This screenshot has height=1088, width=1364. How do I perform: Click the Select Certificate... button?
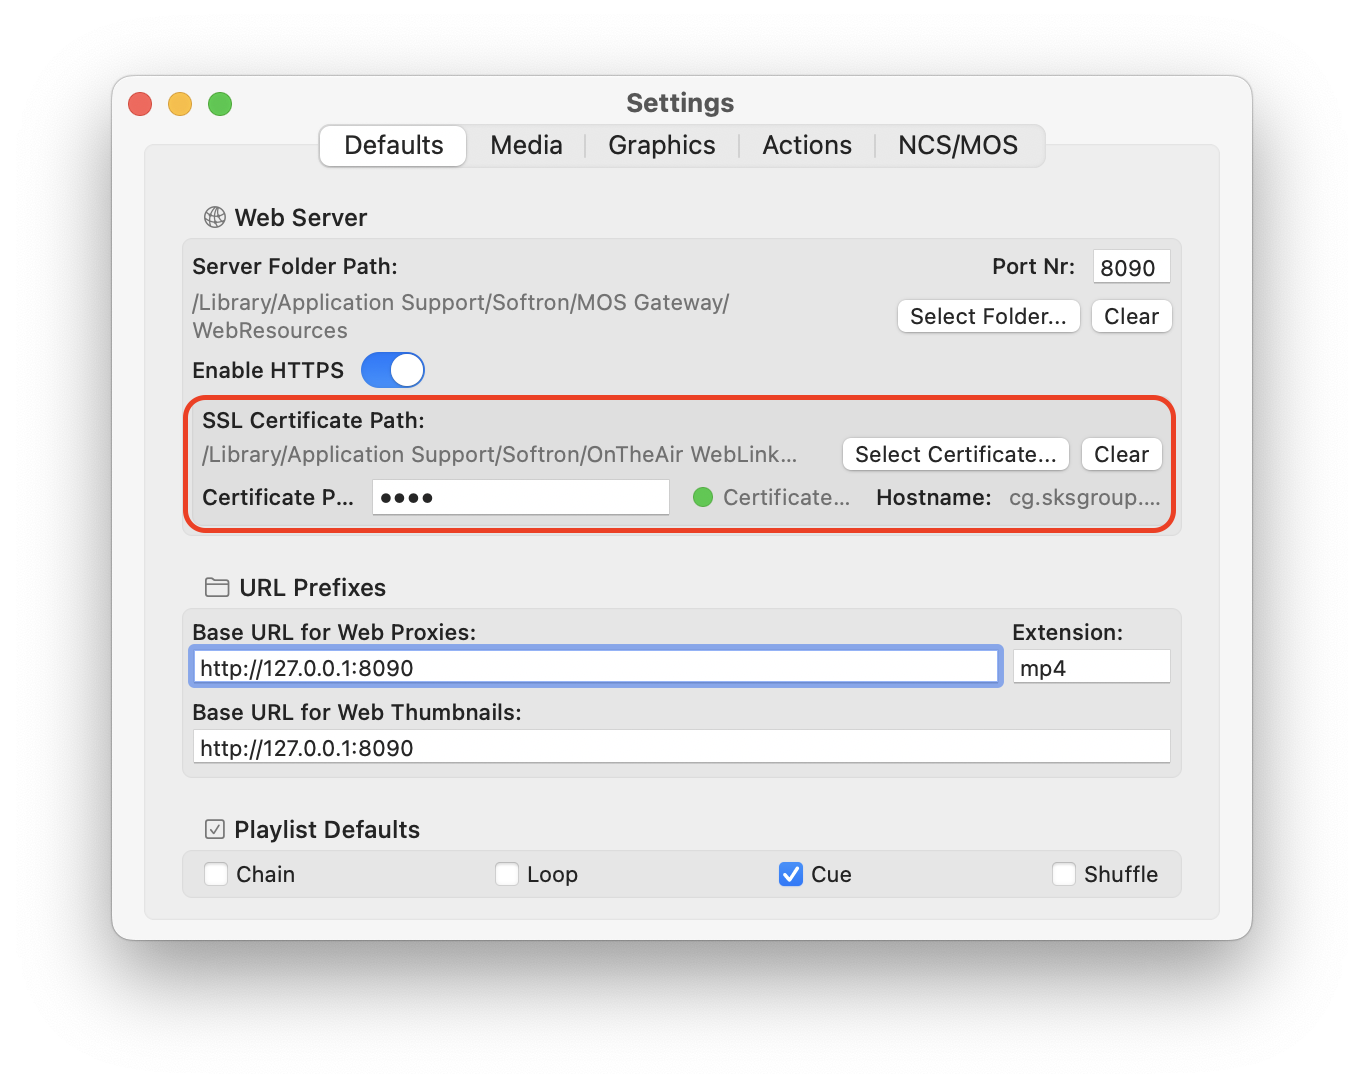pos(955,454)
